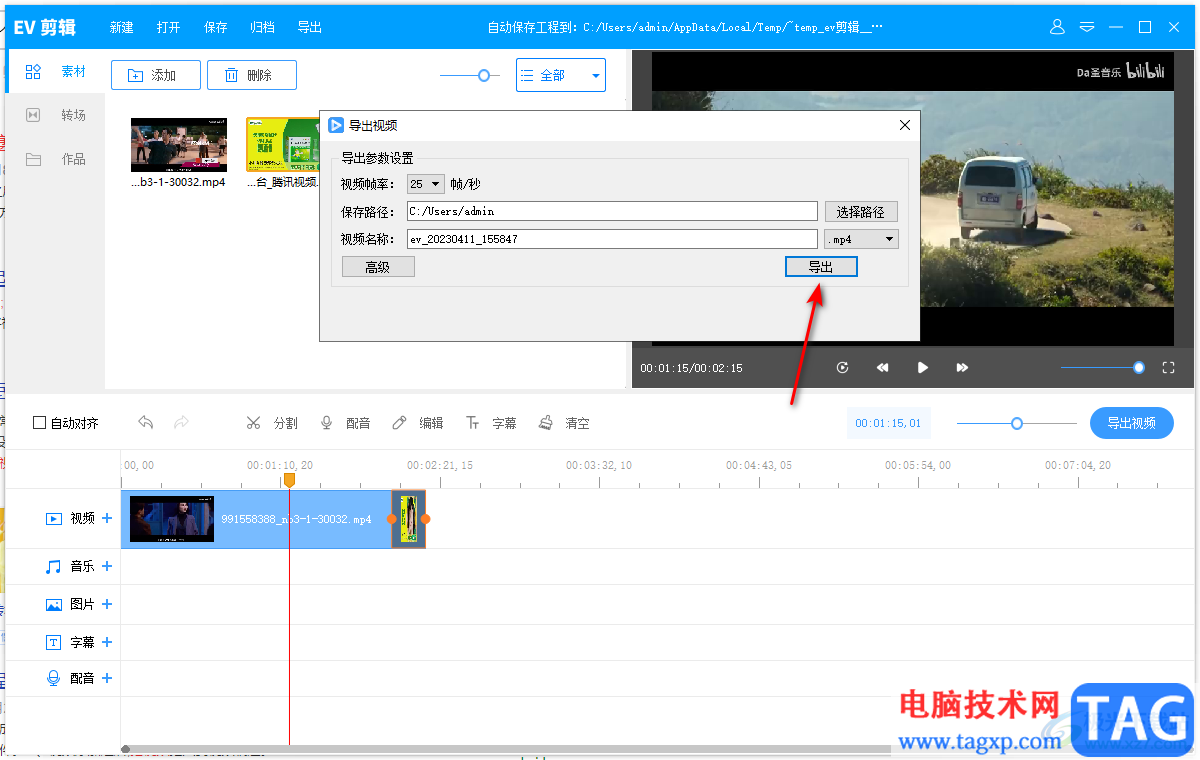Click the 选择路径 button

pos(861,212)
